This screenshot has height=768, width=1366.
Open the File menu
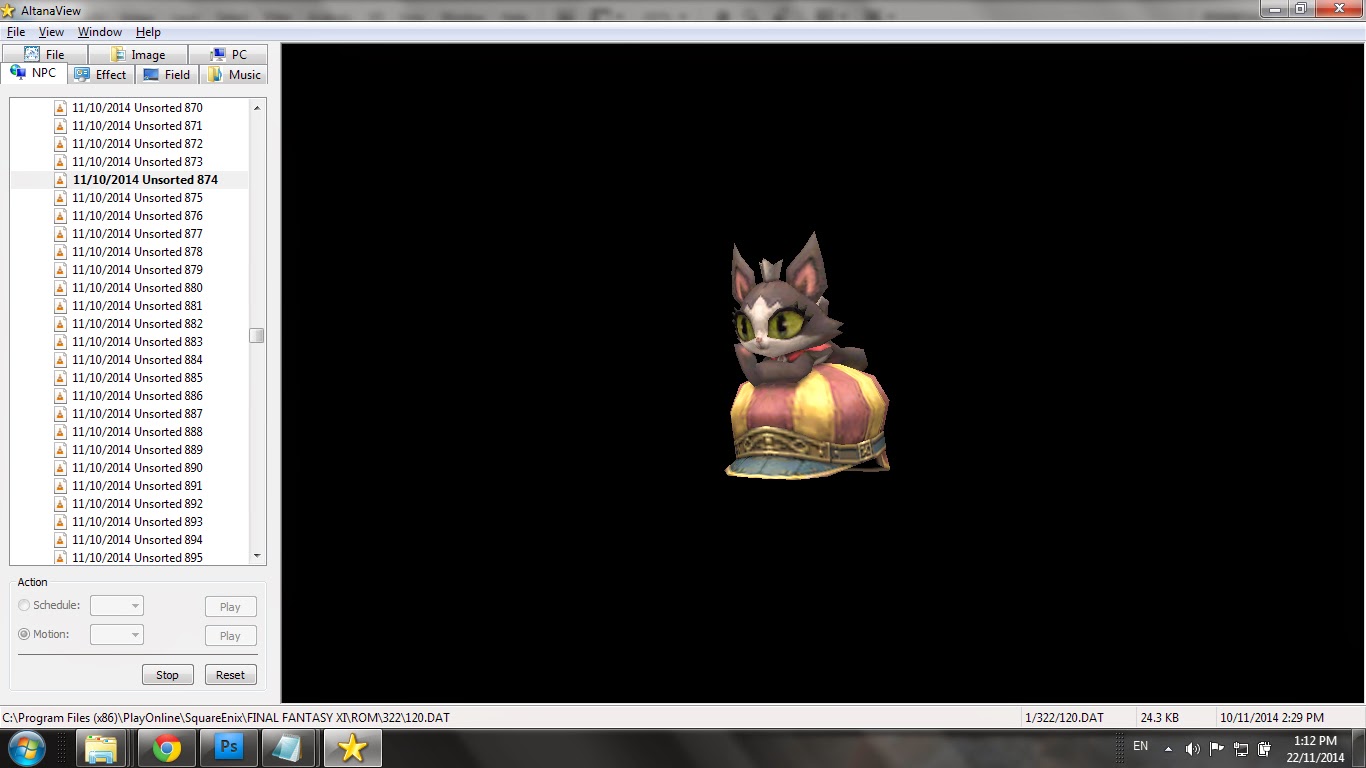click(16, 32)
